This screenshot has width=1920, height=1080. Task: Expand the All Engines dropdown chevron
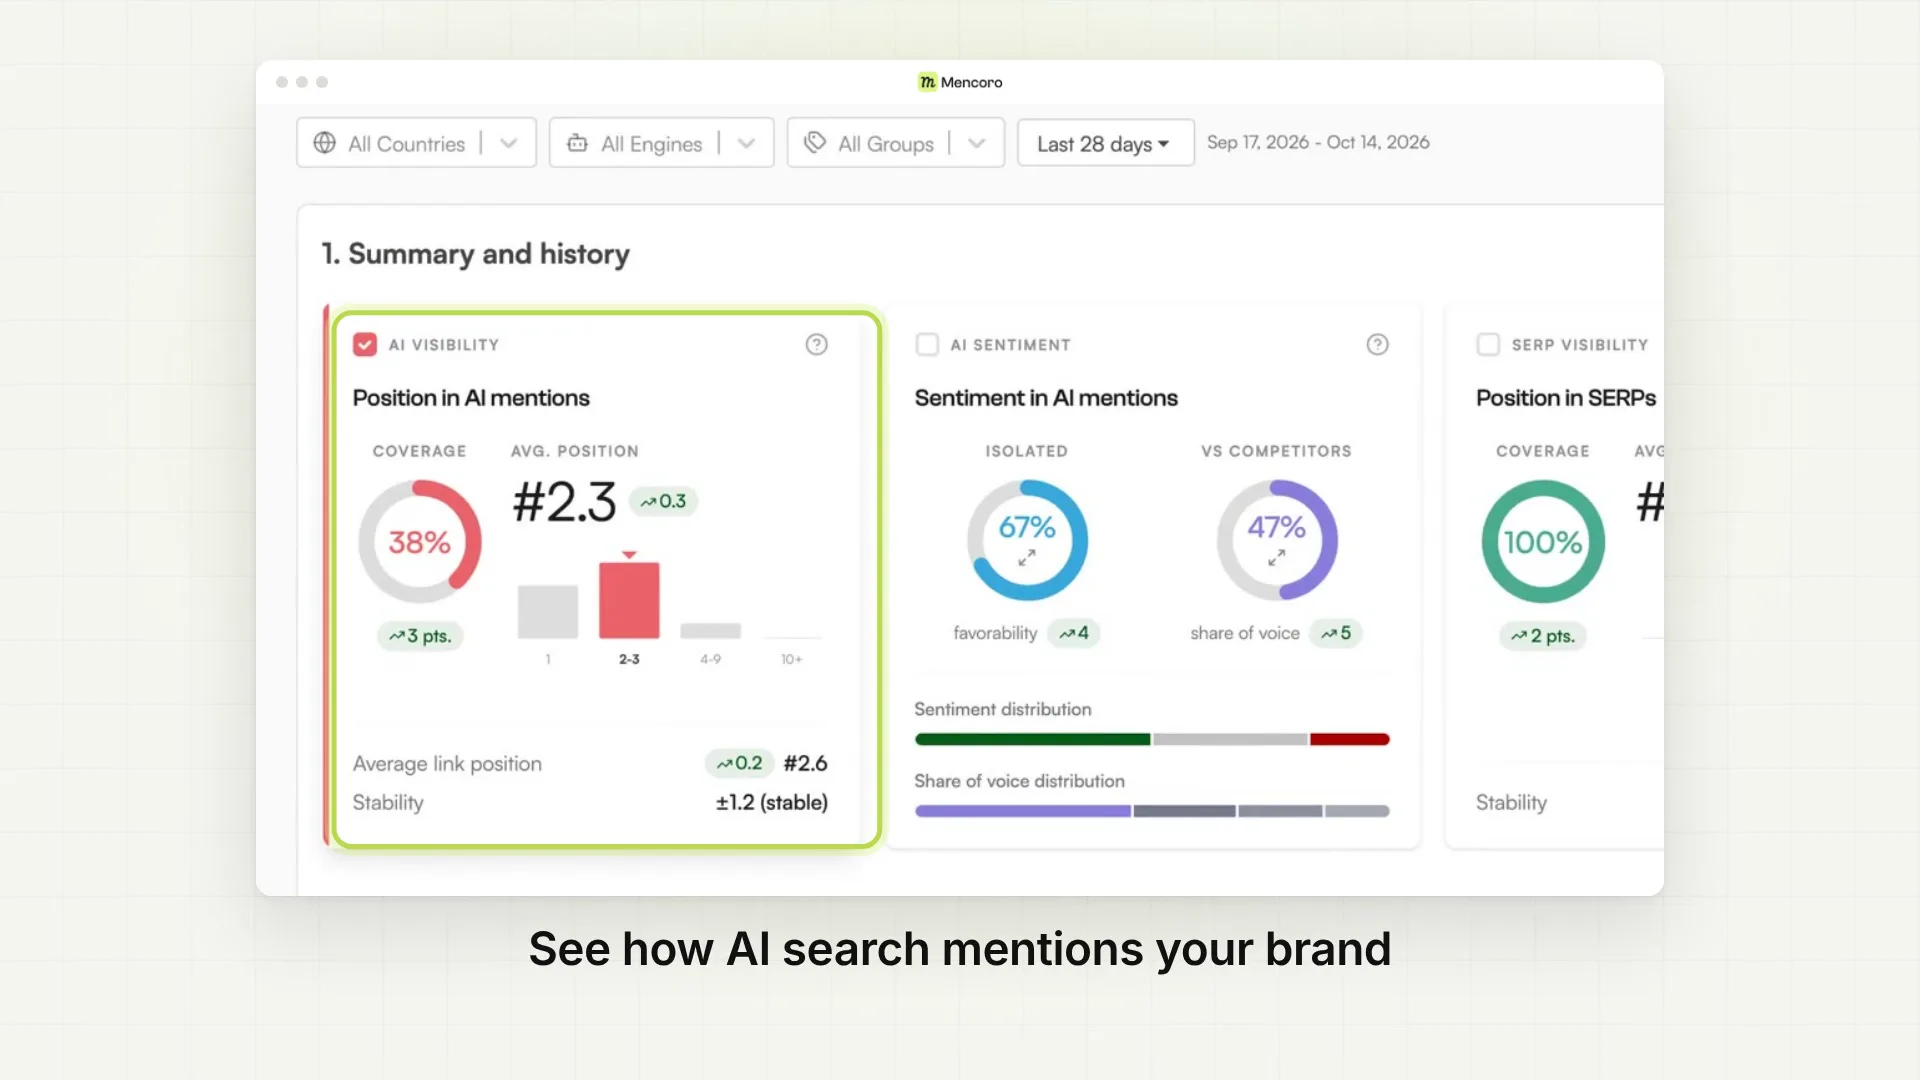coord(746,143)
